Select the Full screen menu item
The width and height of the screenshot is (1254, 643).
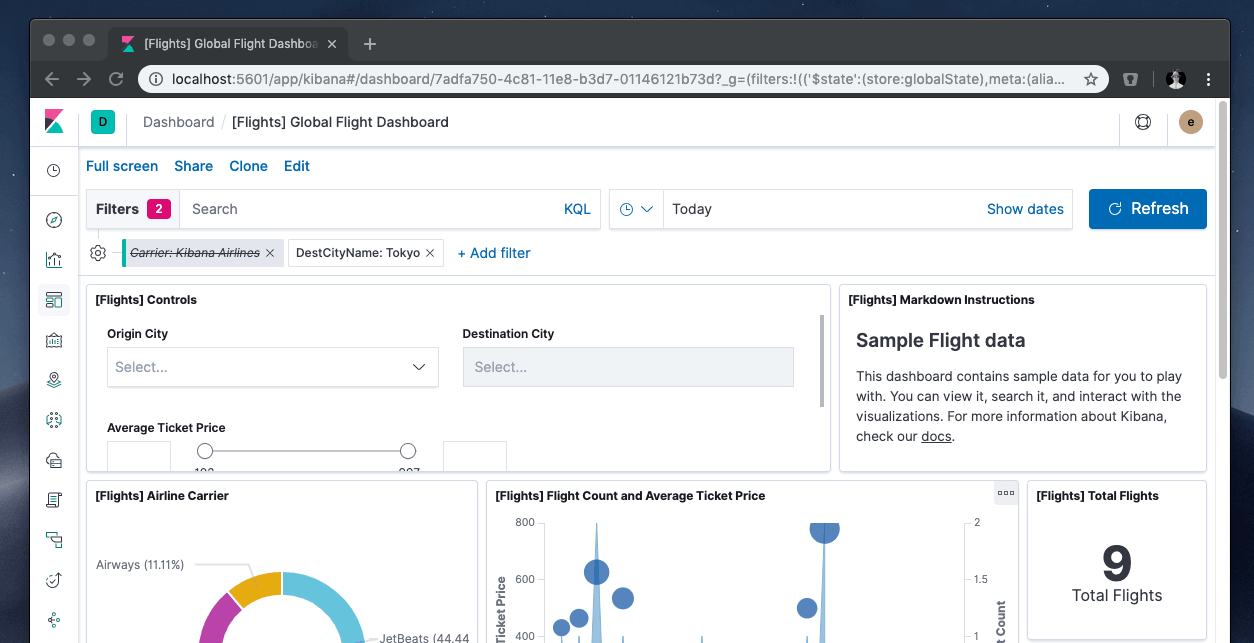pos(122,166)
